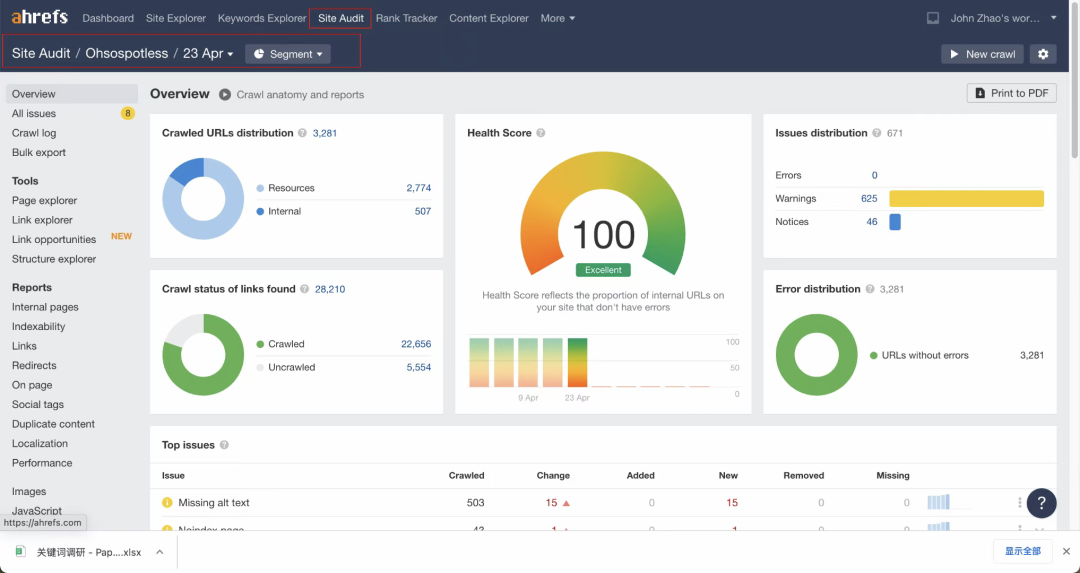Screen dimensions: 1080x573
Task: Click the help icon beside Health Score
Action: [541, 133]
